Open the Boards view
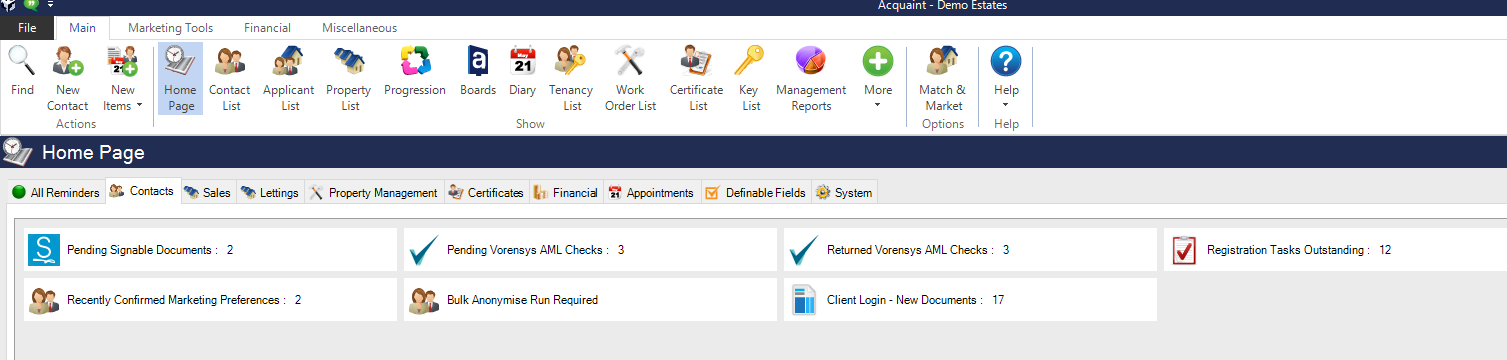Screen dimensions: 1507x360 (x=478, y=72)
